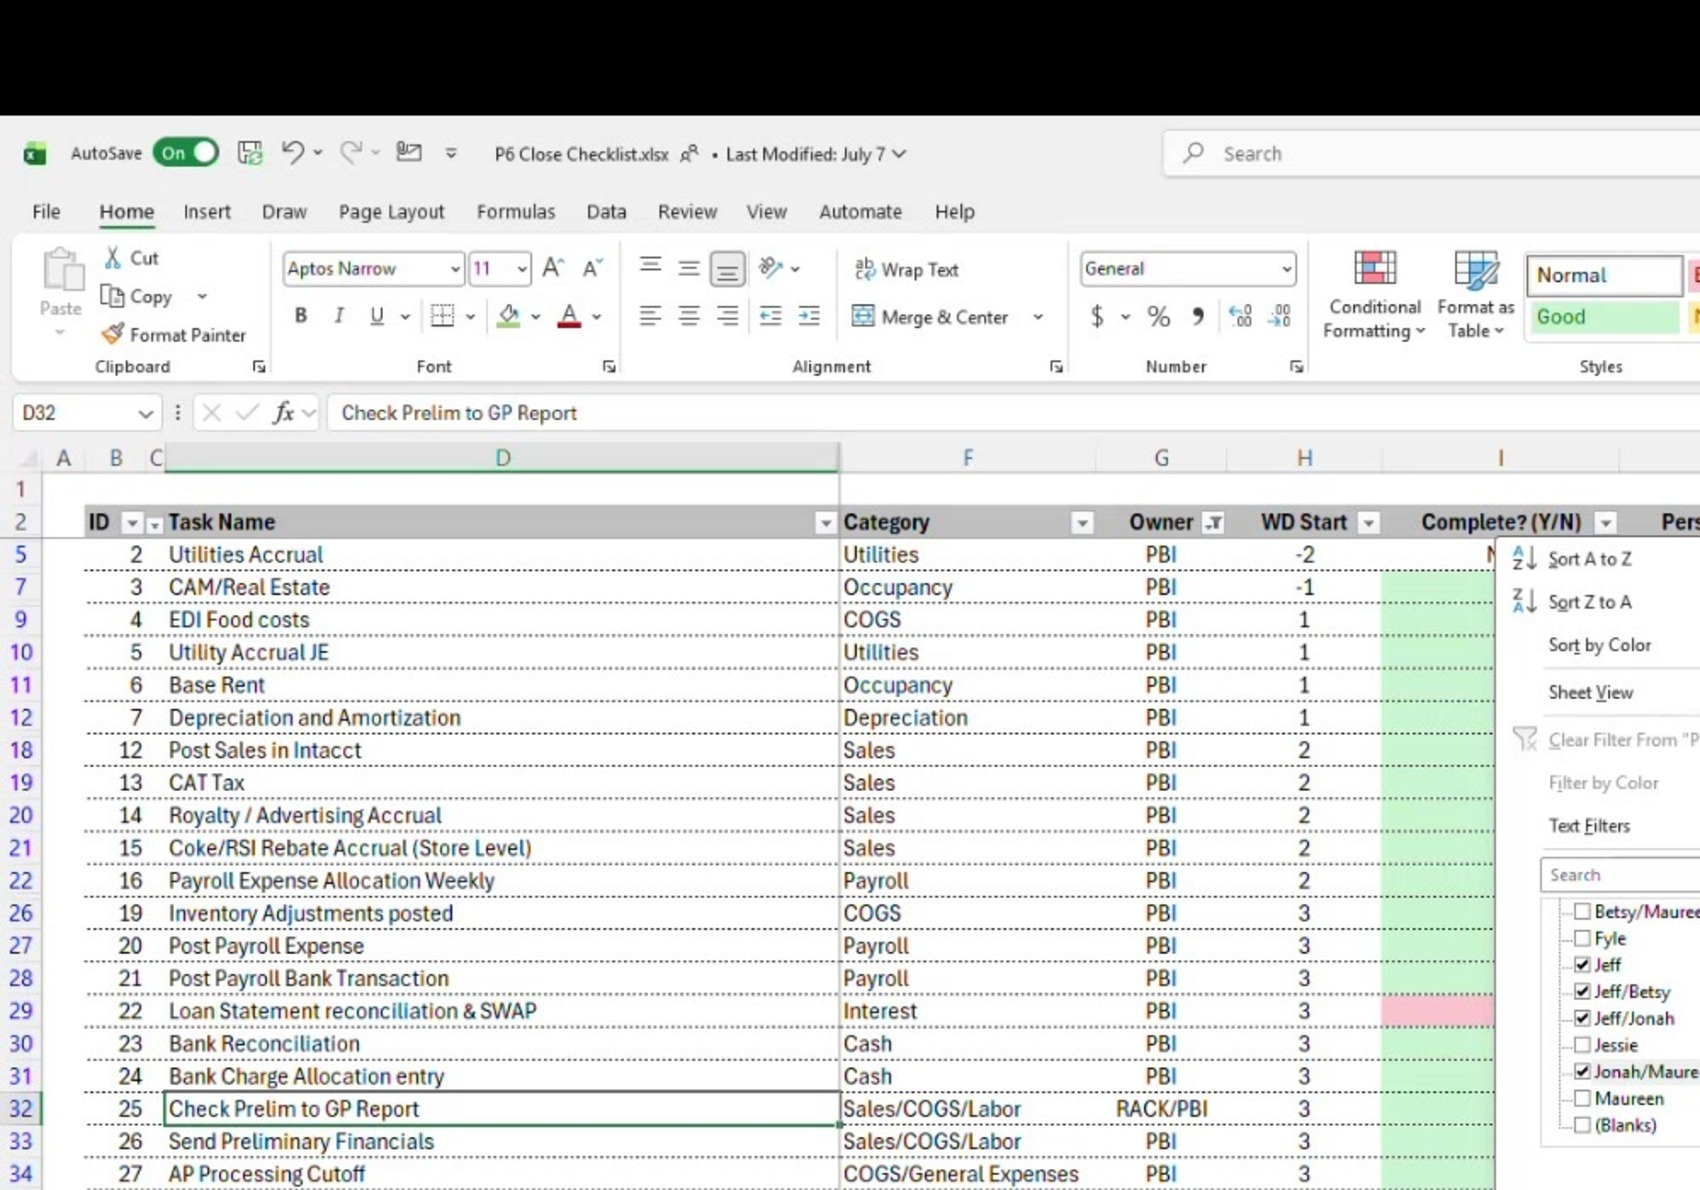This screenshot has height=1190, width=1700.
Task: Open the WD Start column filter
Action: coord(1369,522)
